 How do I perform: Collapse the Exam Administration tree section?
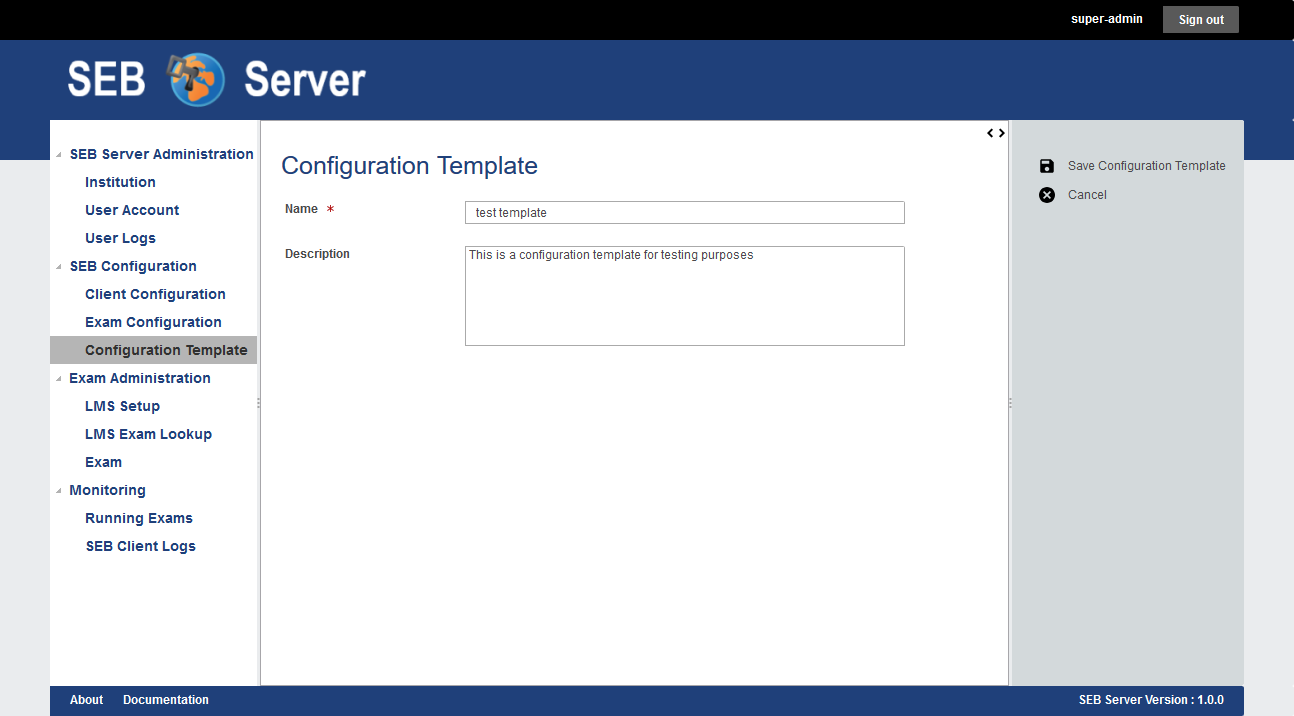pyautogui.click(x=59, y=379)
